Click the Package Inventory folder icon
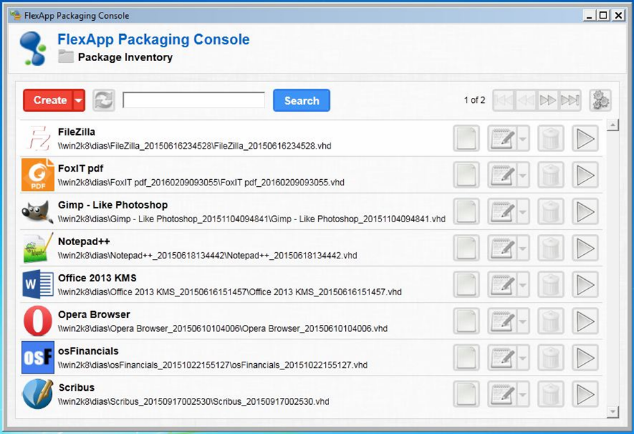The height and width of the screenshot is (434, 634). [x=66, y=57]
